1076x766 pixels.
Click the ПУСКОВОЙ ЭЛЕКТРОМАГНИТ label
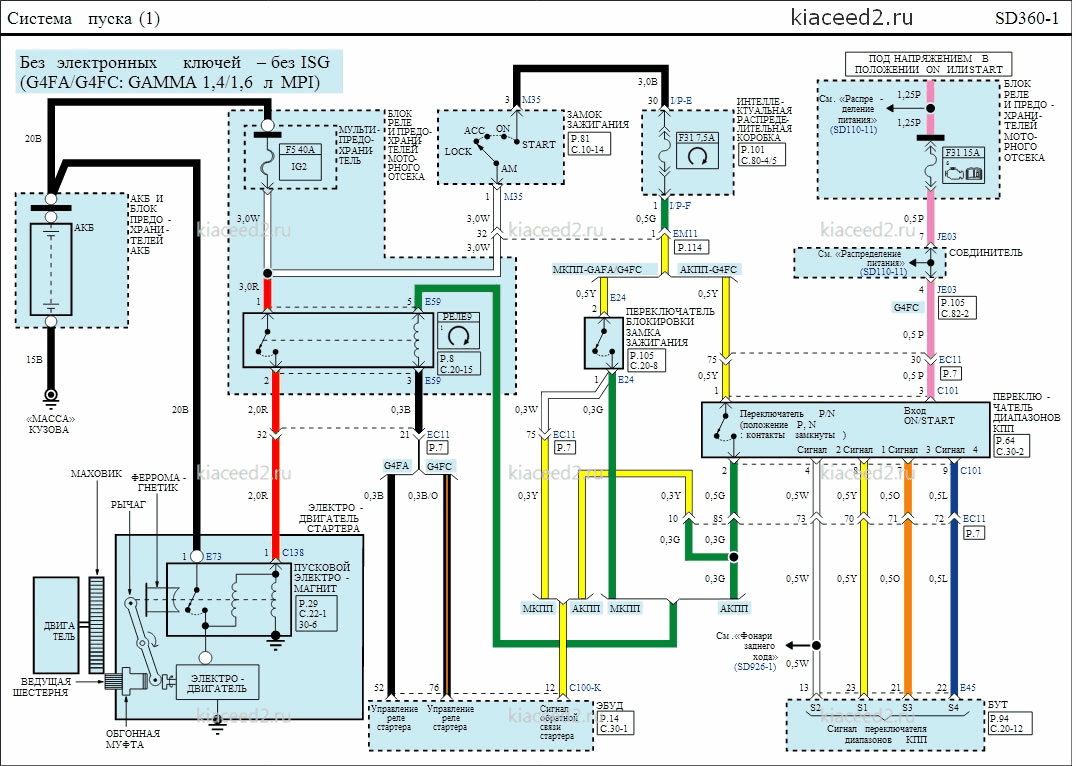click(322, 578)
